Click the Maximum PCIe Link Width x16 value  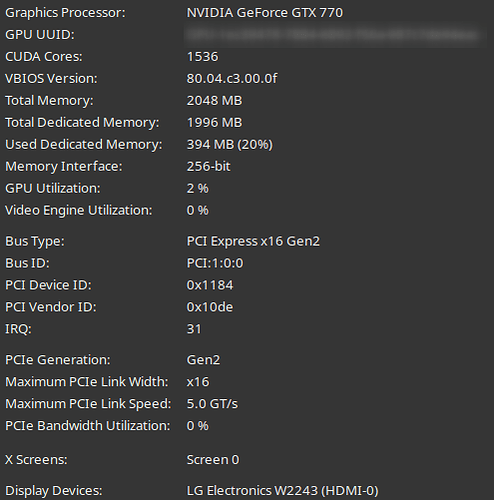[x=198, y=382]
